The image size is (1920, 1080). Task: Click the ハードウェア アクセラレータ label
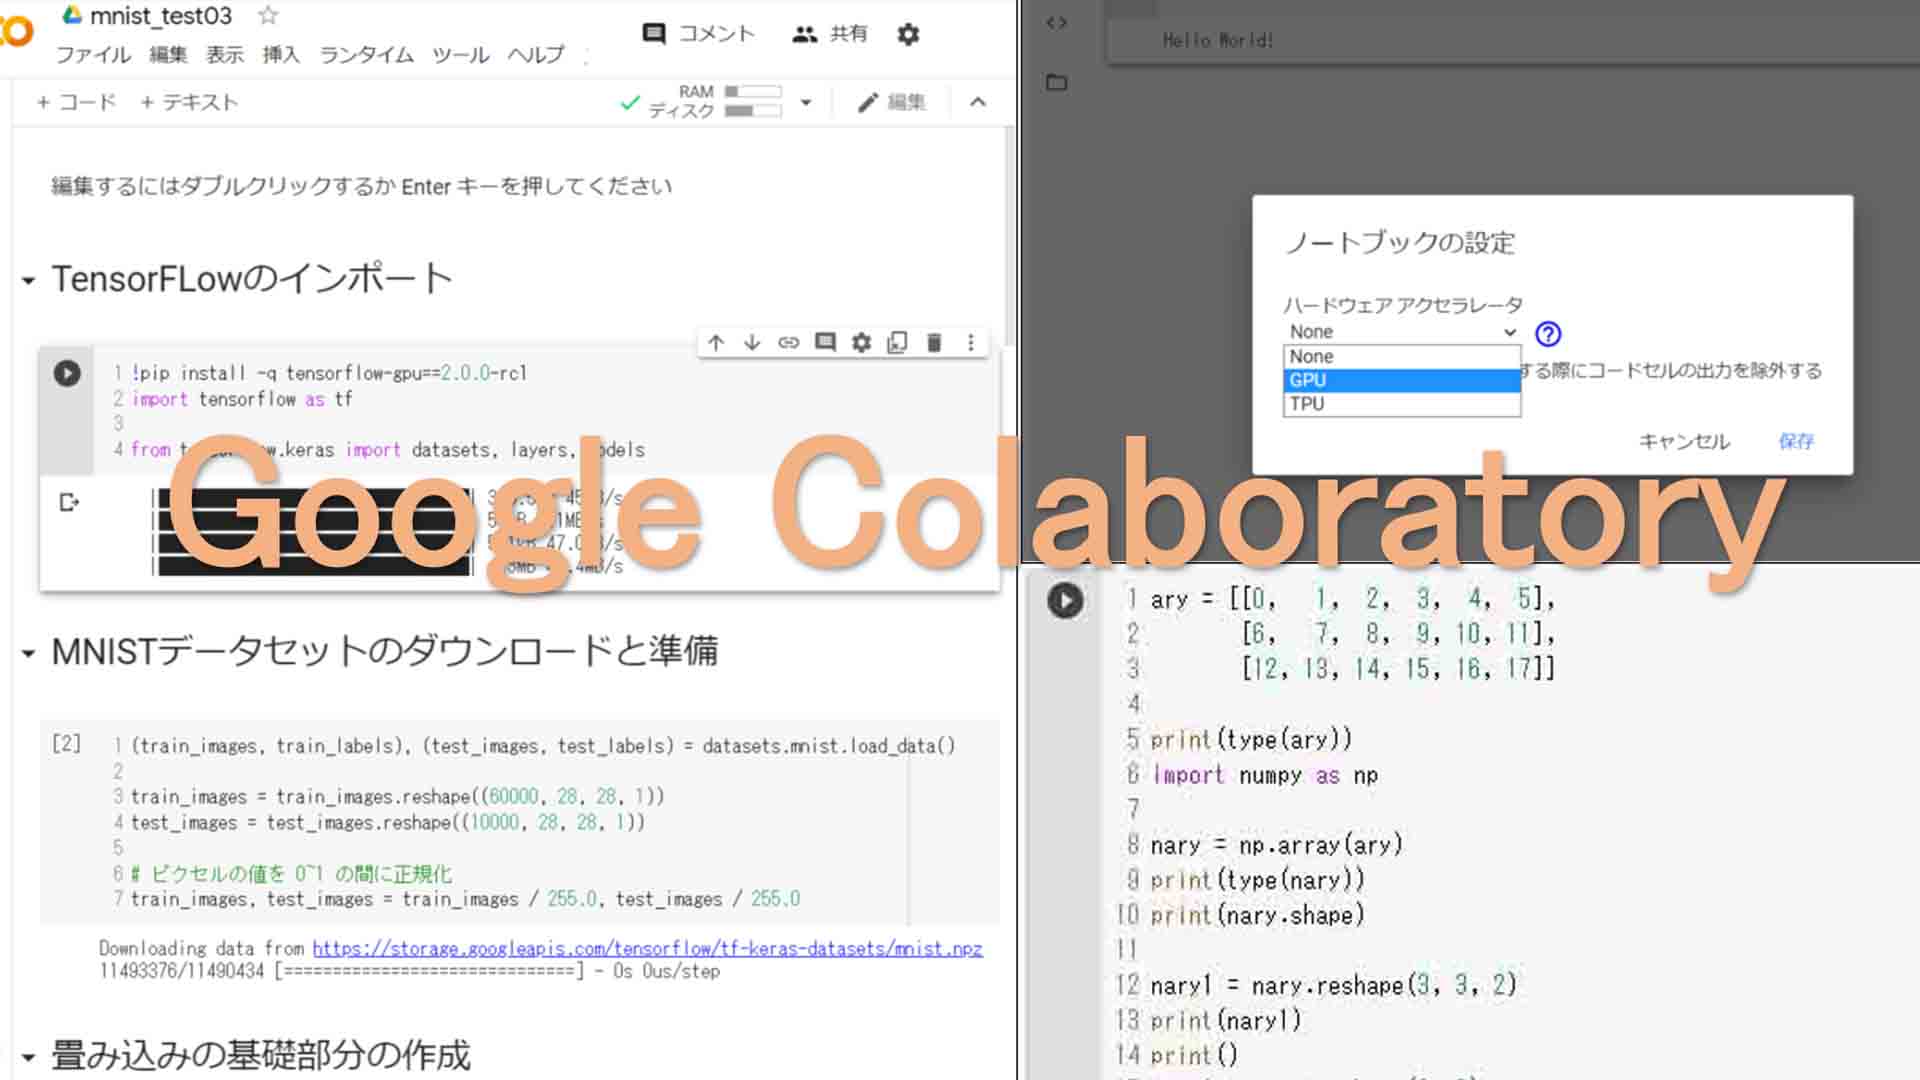pos(1403,305)
